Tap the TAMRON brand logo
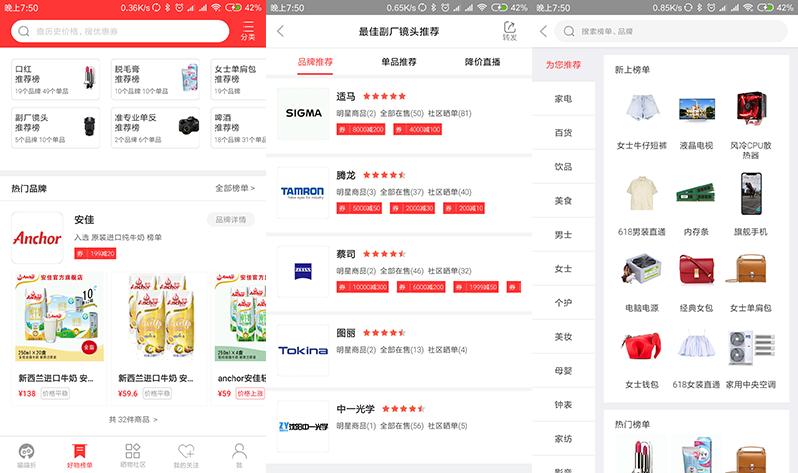Screen dimensions: 798x473 coord(303,192)
